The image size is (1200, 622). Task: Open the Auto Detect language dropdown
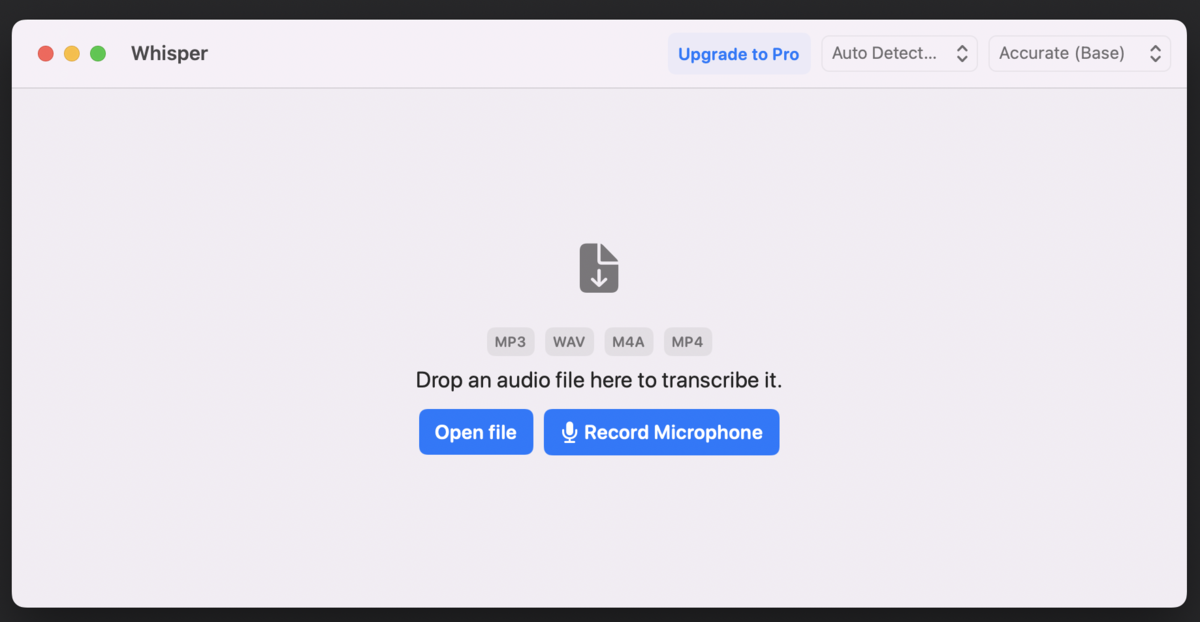pyautogui.click(x=900, y=53)
